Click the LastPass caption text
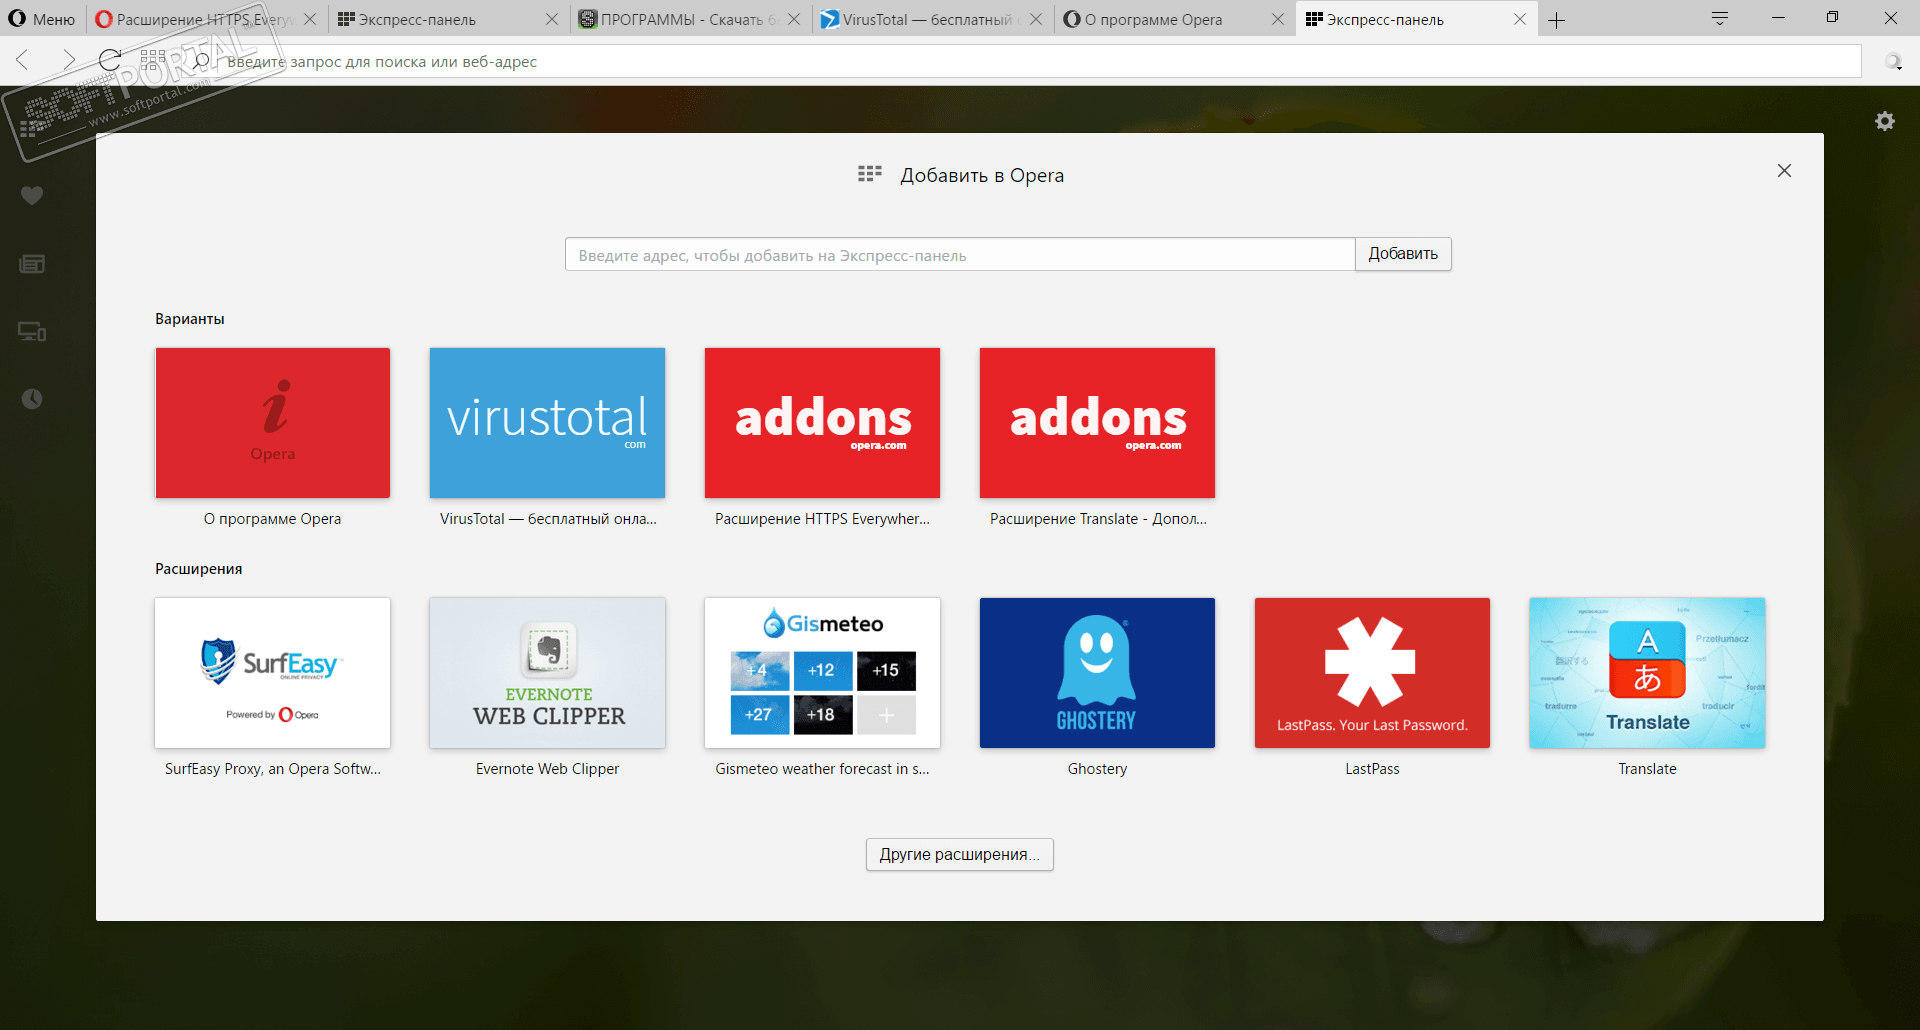This screenshot has height=1030, width=1920. [1372, 769]
